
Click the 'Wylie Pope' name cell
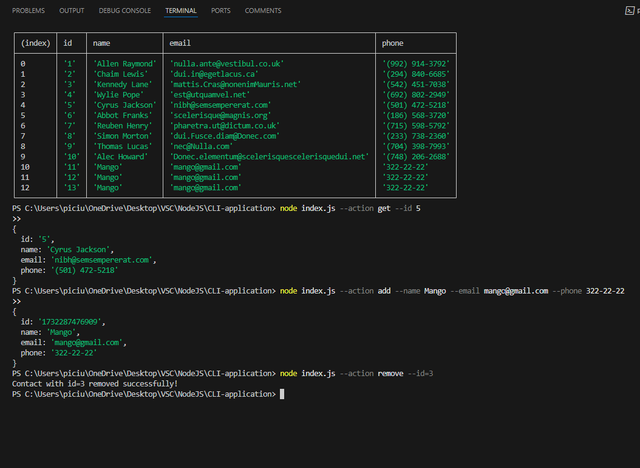(118, 95)
